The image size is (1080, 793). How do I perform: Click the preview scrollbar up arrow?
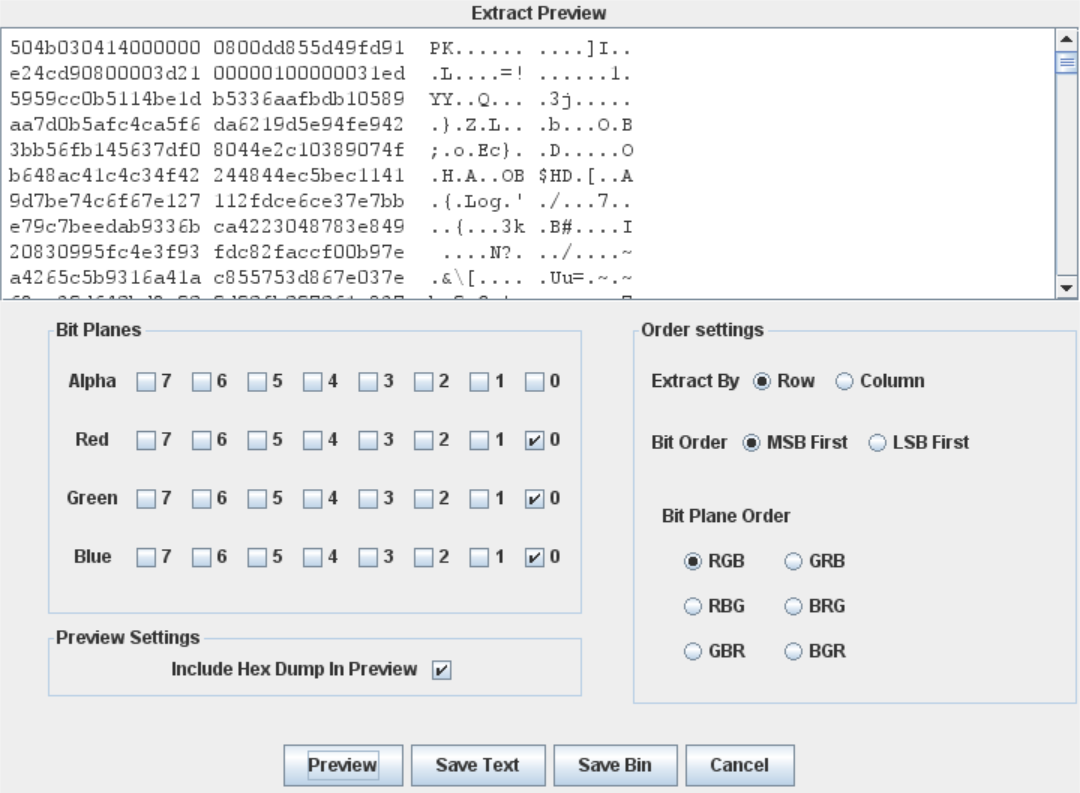pyautogui.click(x=1066, y=39)
